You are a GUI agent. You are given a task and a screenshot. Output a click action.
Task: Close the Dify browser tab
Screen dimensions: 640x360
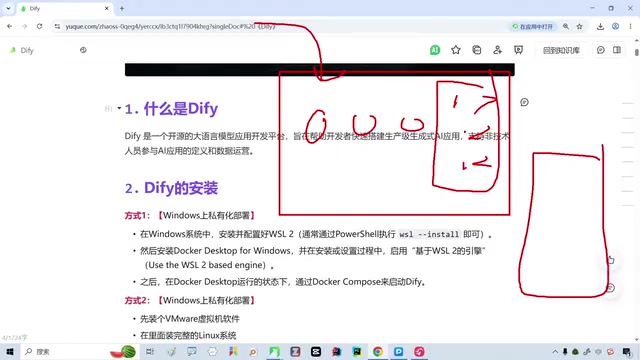click(x=107, y=8)
